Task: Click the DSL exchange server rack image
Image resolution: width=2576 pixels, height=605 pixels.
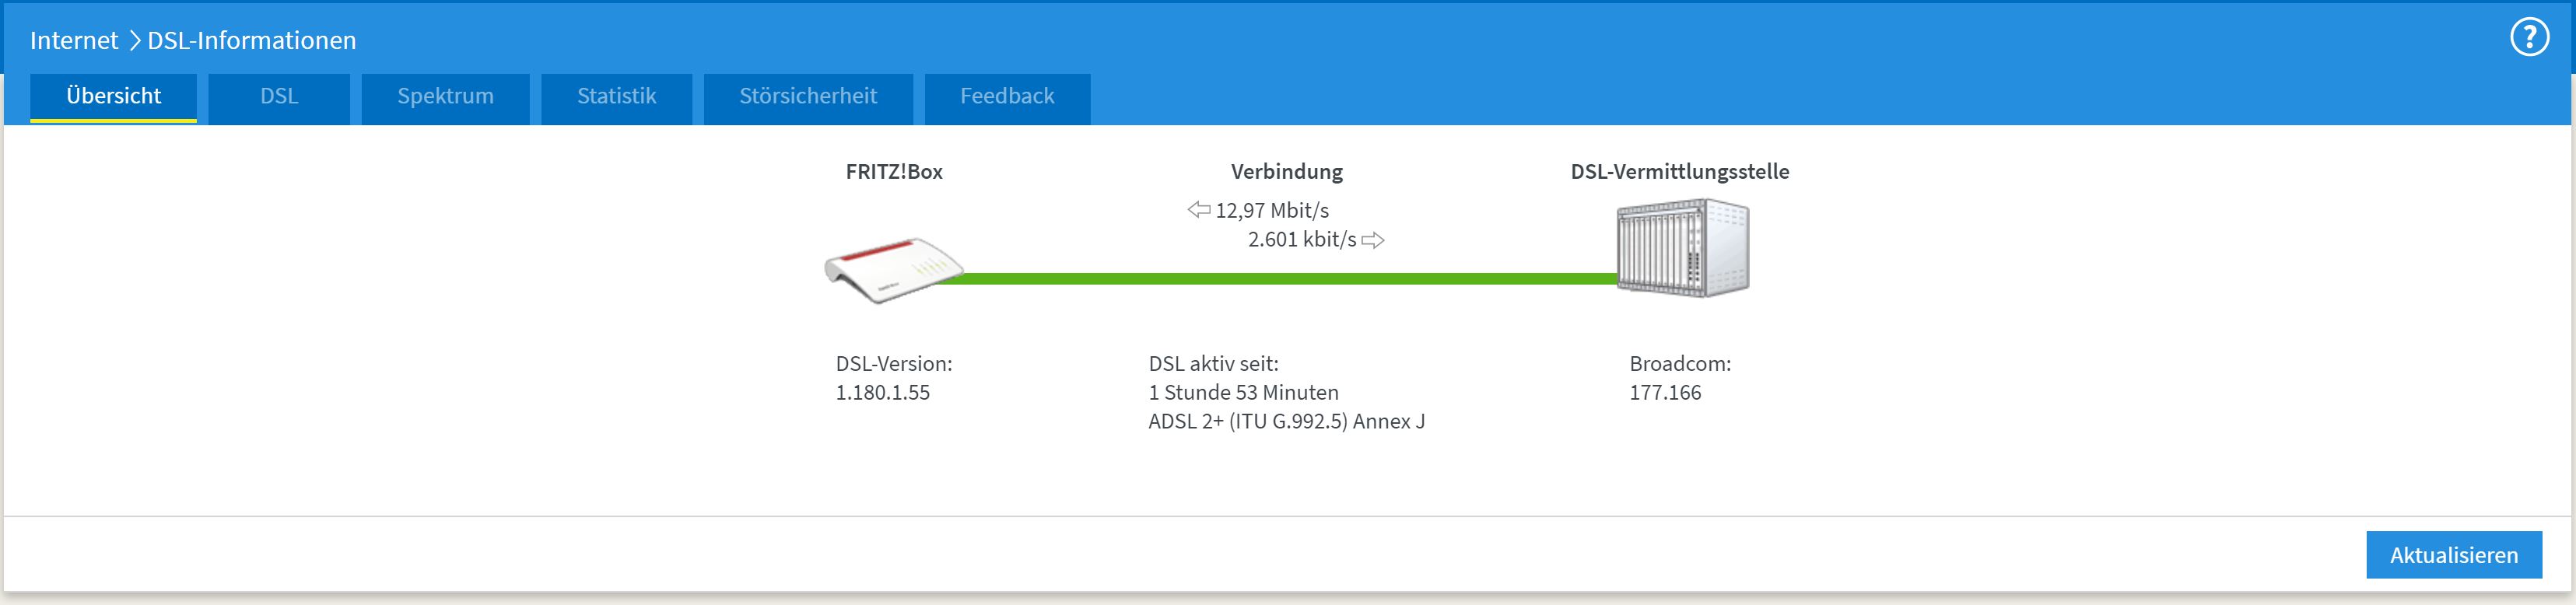Action: coord(1683,247)
